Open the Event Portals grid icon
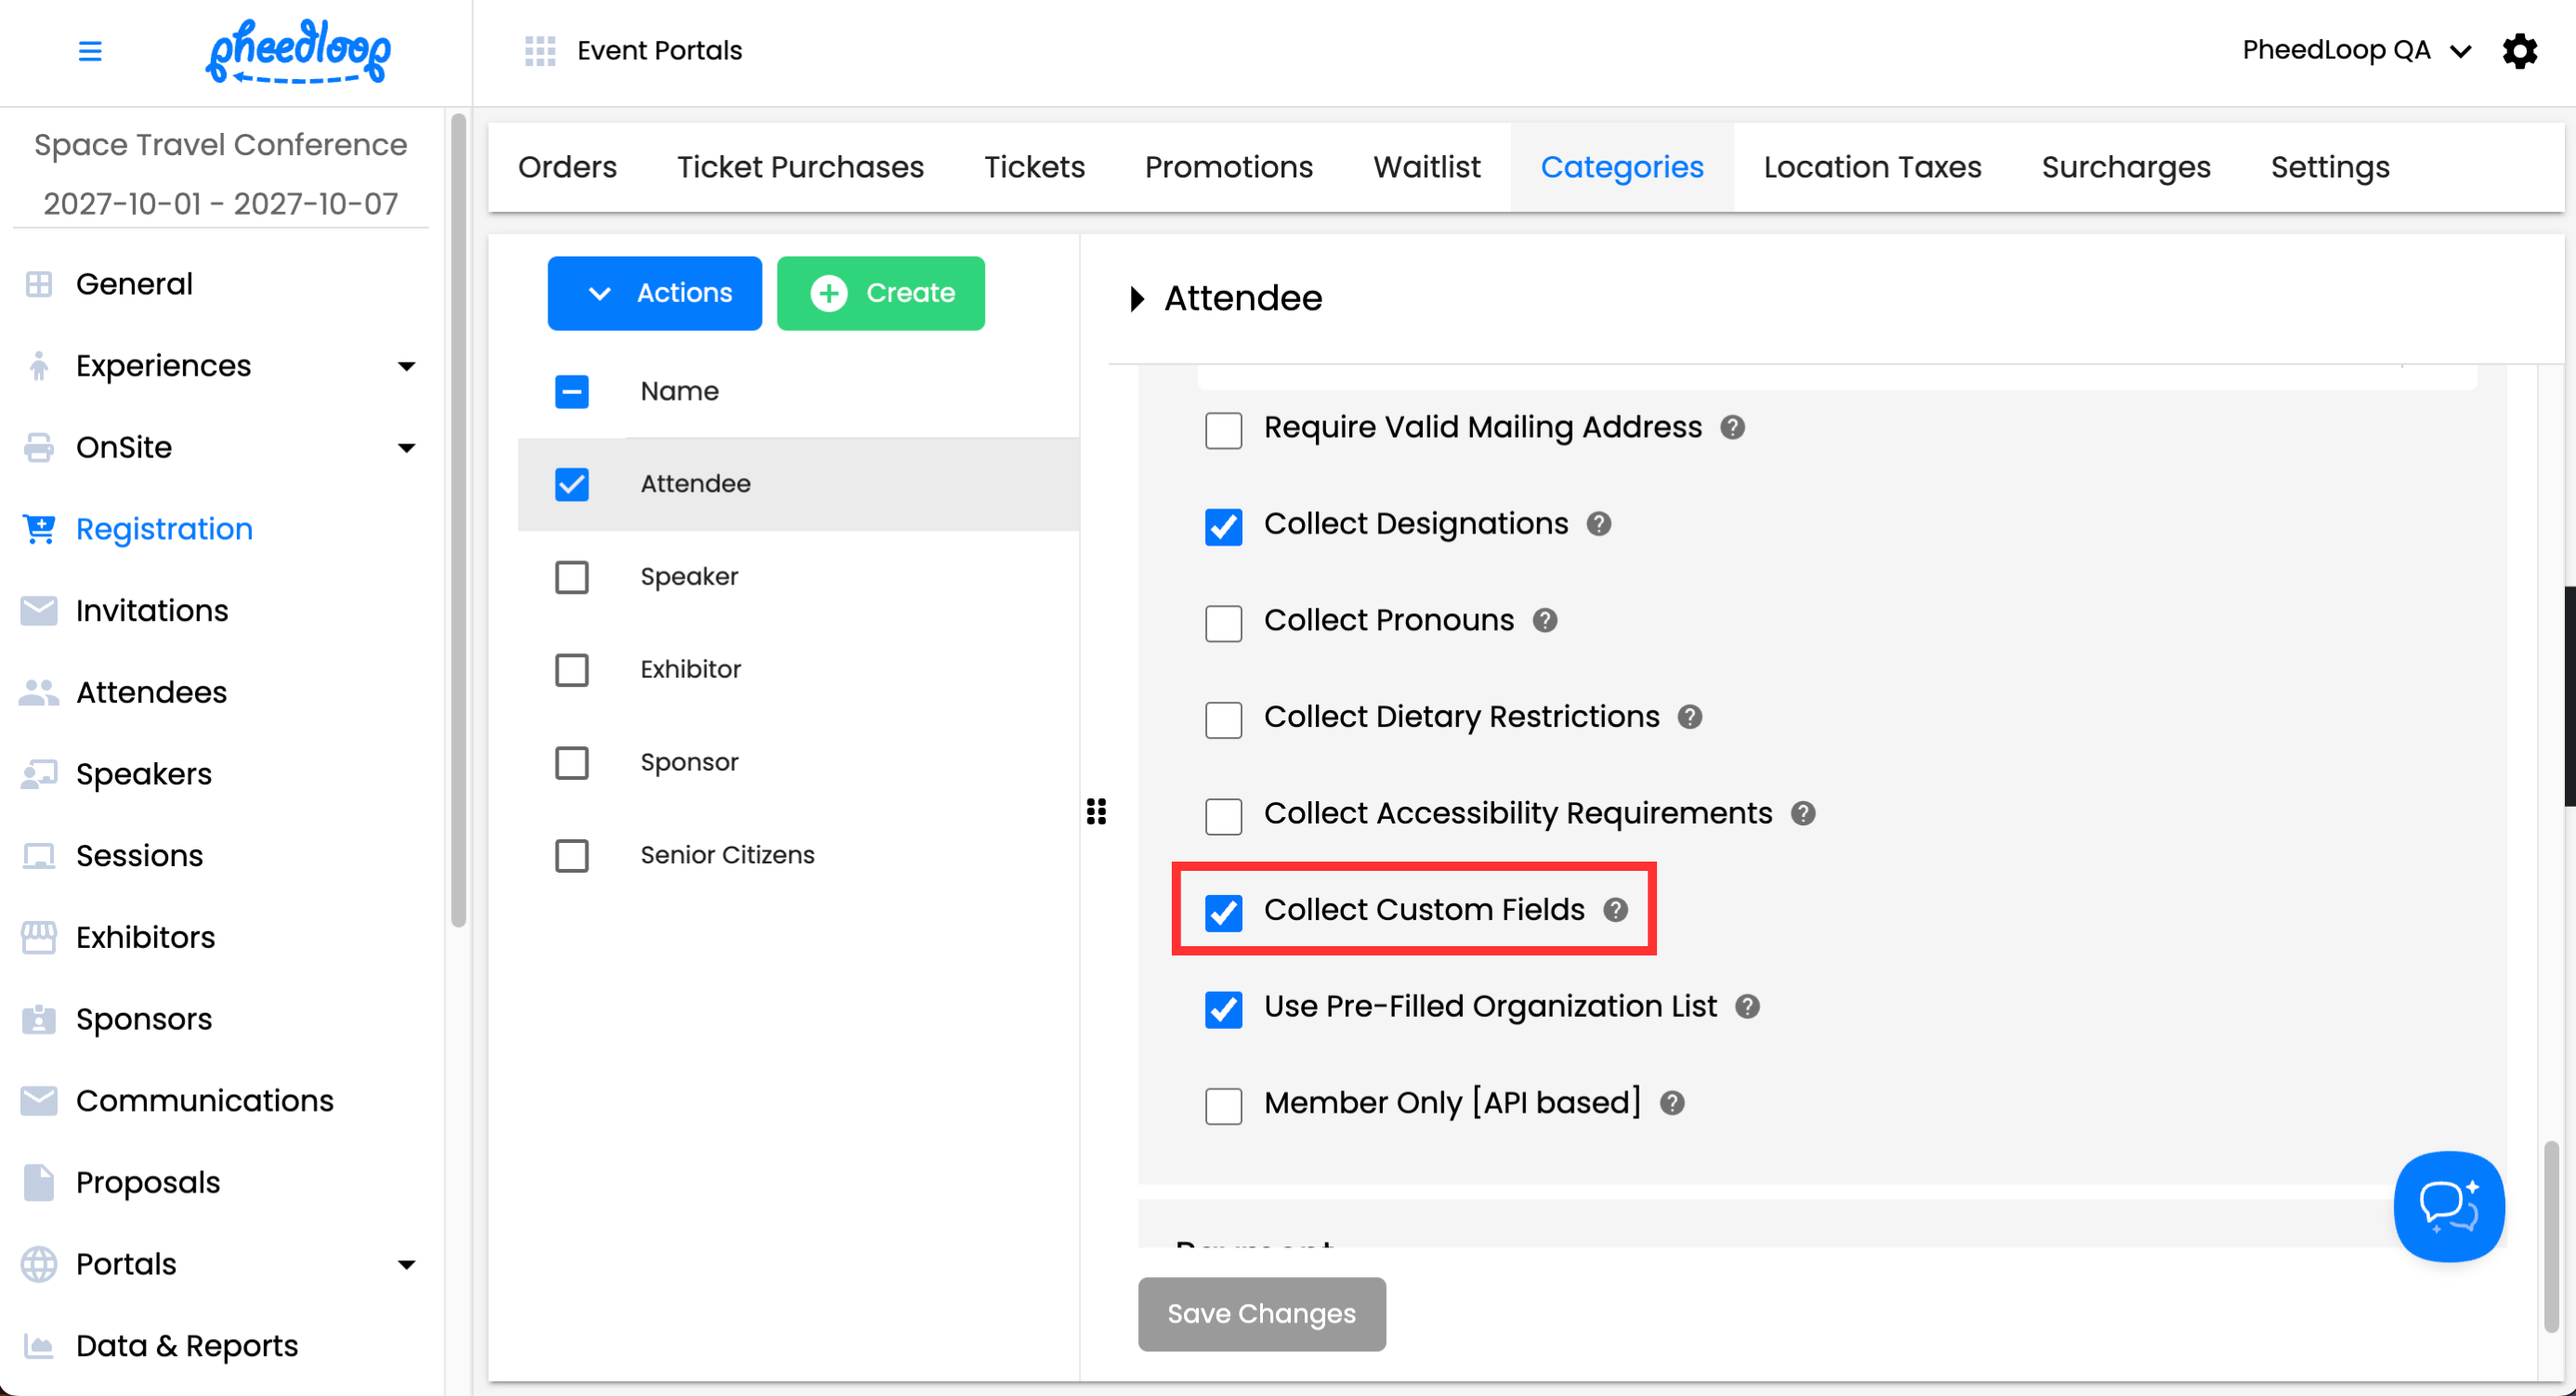 point(540,51)
